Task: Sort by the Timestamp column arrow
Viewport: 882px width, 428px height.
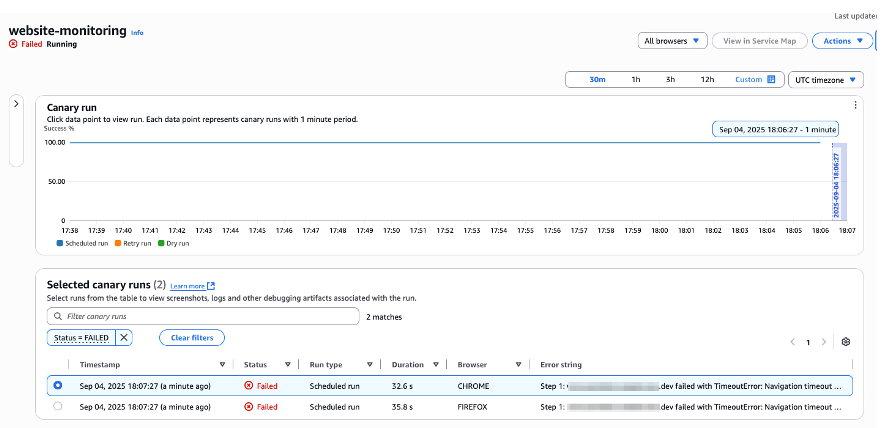Action: click(222, 365)
